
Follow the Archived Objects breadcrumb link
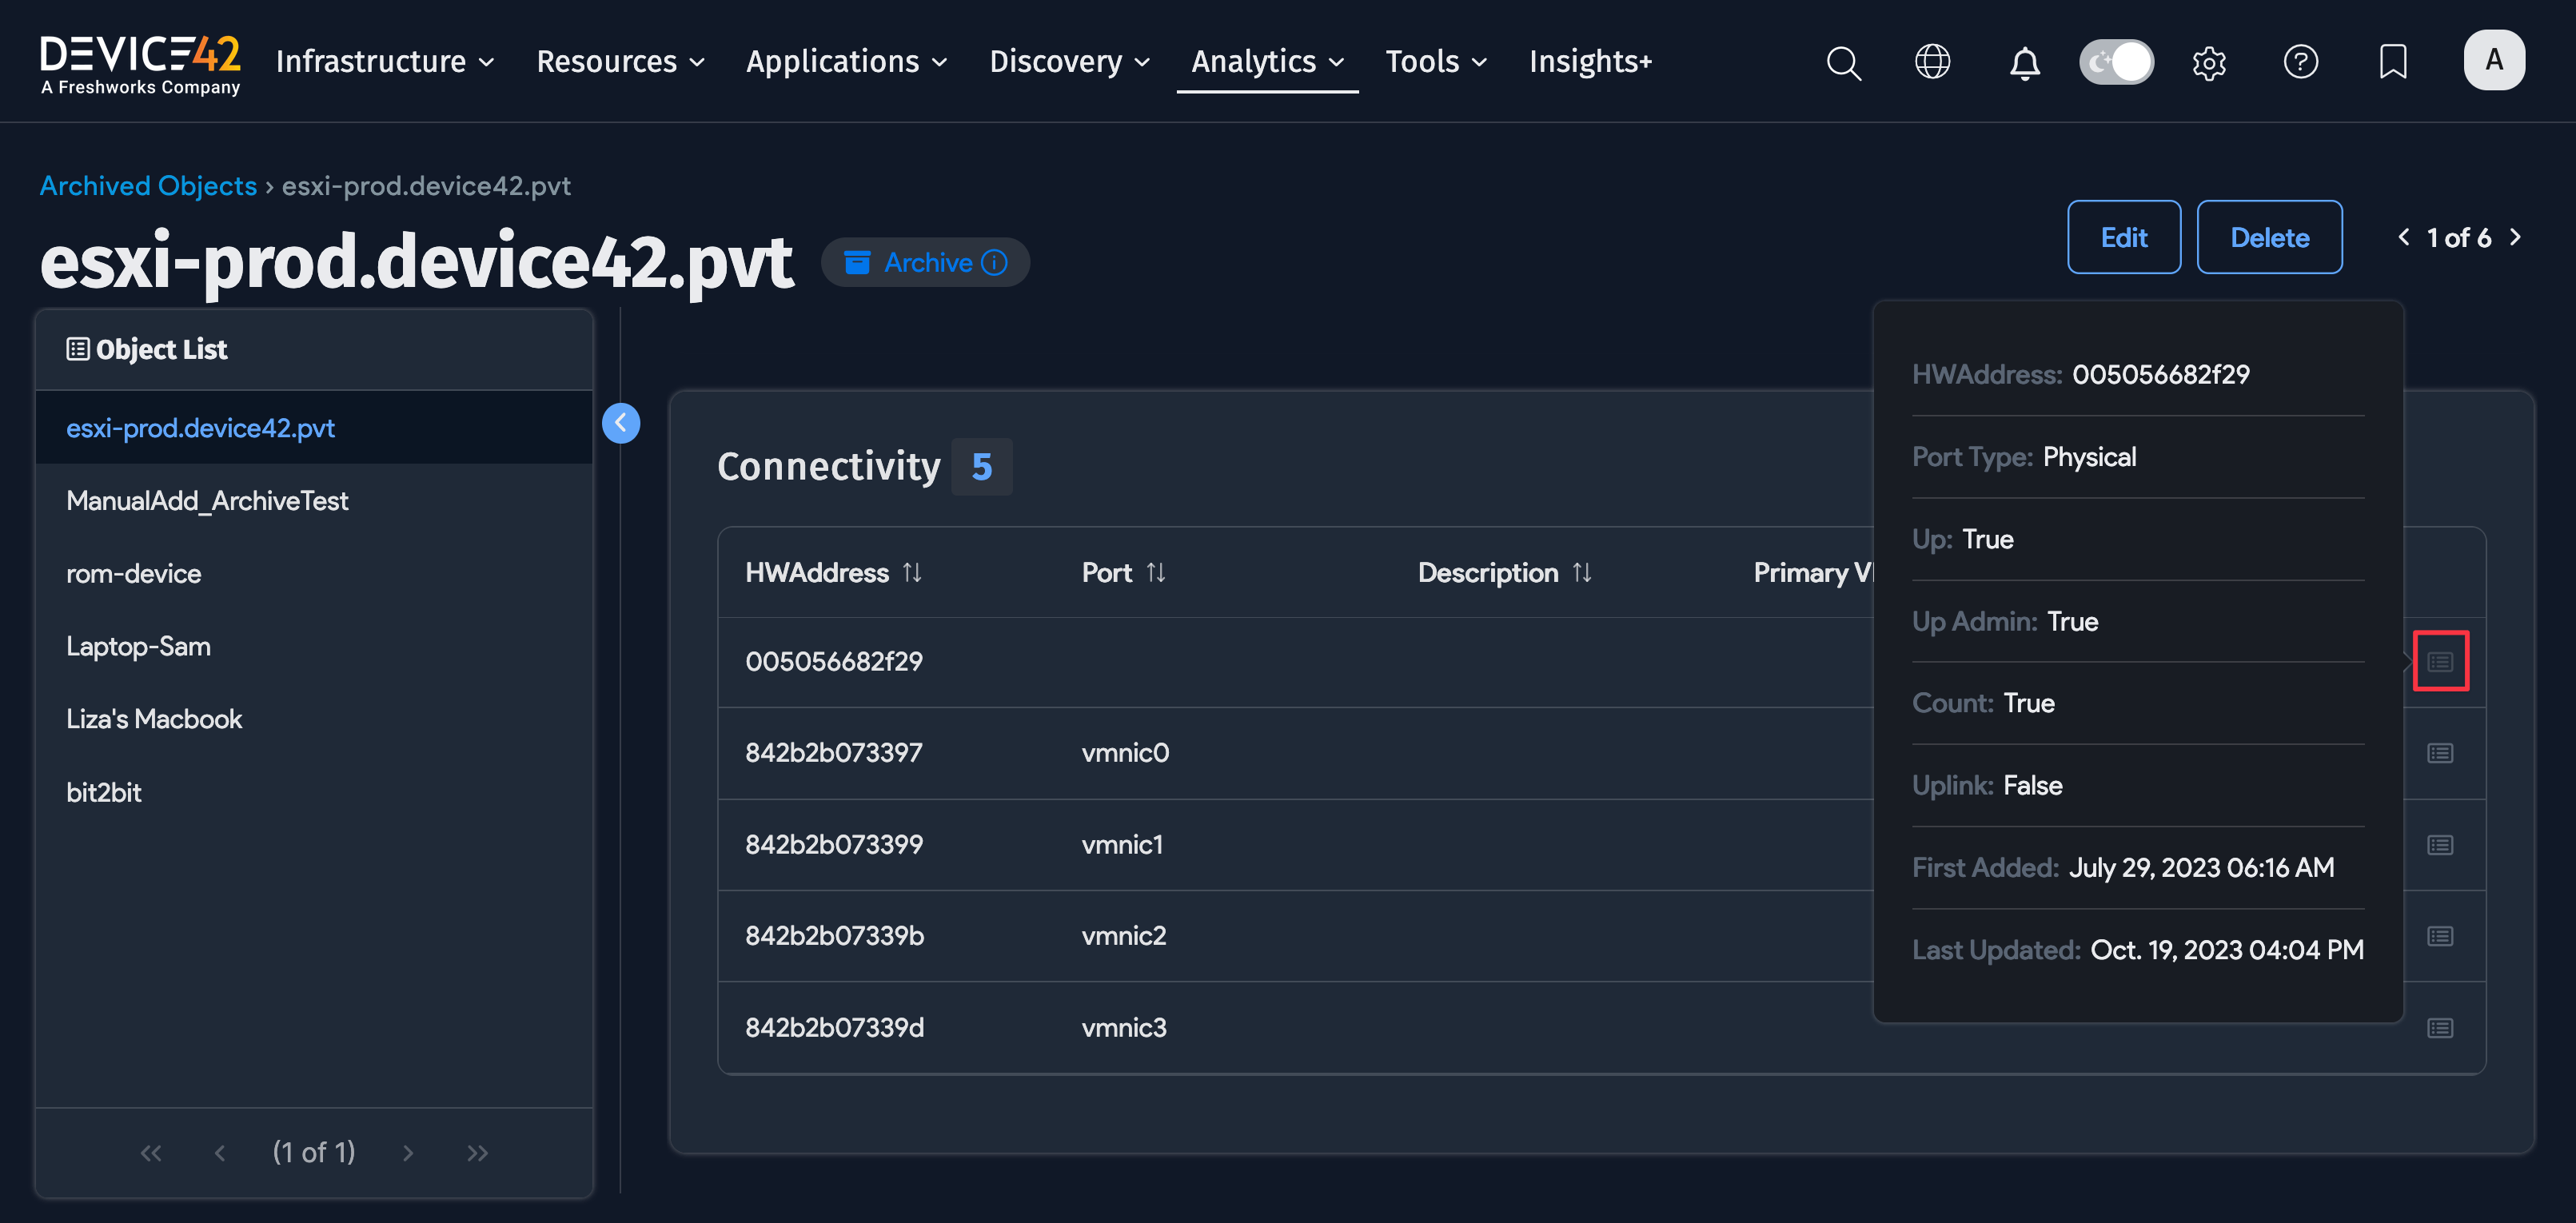click(x=148, y=185)
